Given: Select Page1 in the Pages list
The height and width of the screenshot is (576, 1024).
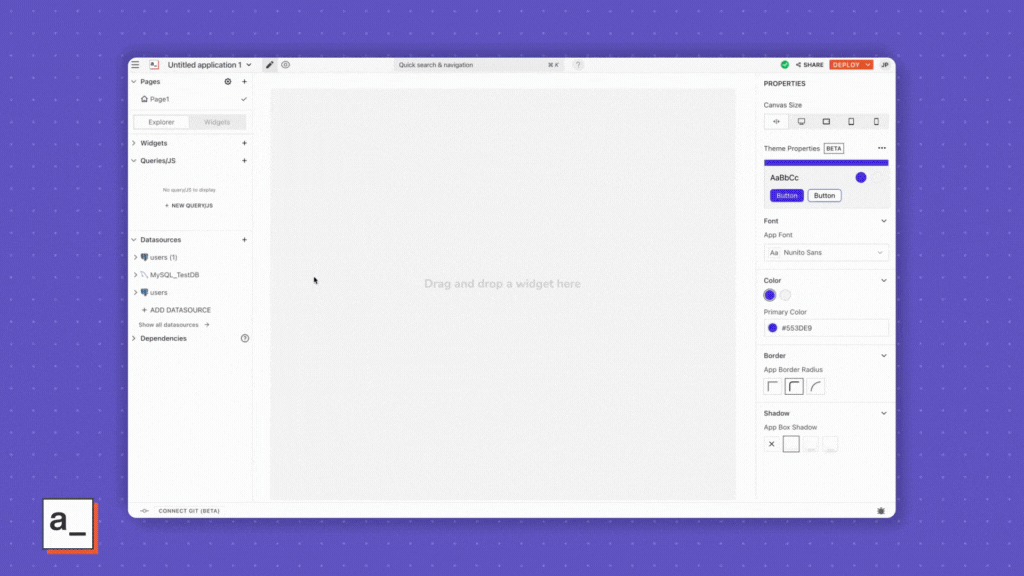Looking at the screenshot, I should pos(159,99).
